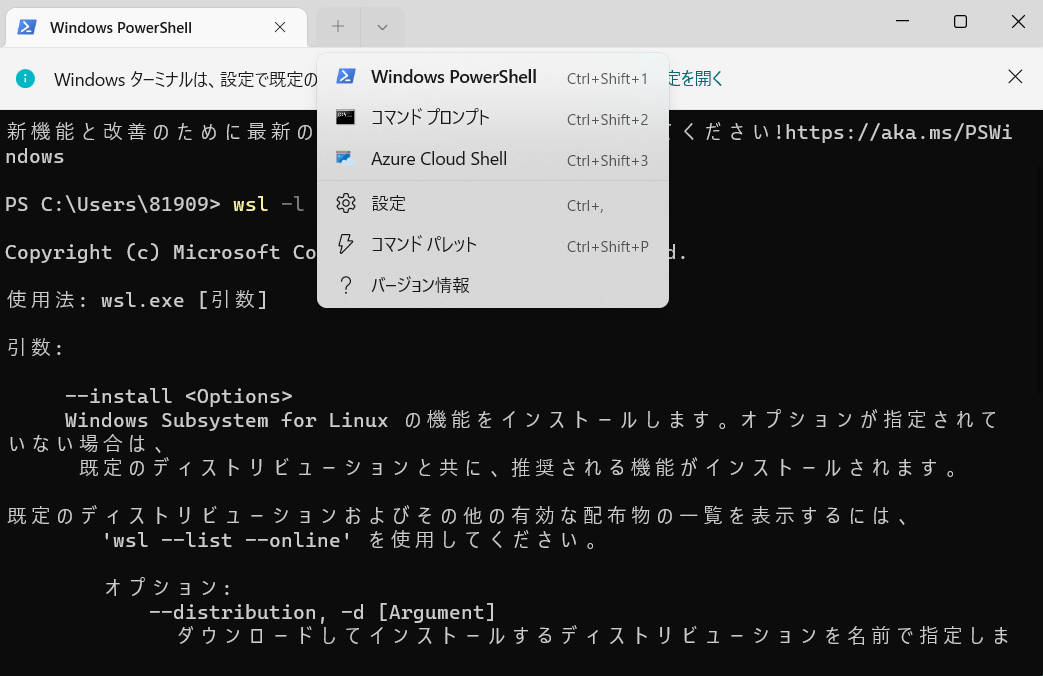The image size is (1043, 676).
Task: Click the Azure Cloud Shell icon
Action: 345,158
